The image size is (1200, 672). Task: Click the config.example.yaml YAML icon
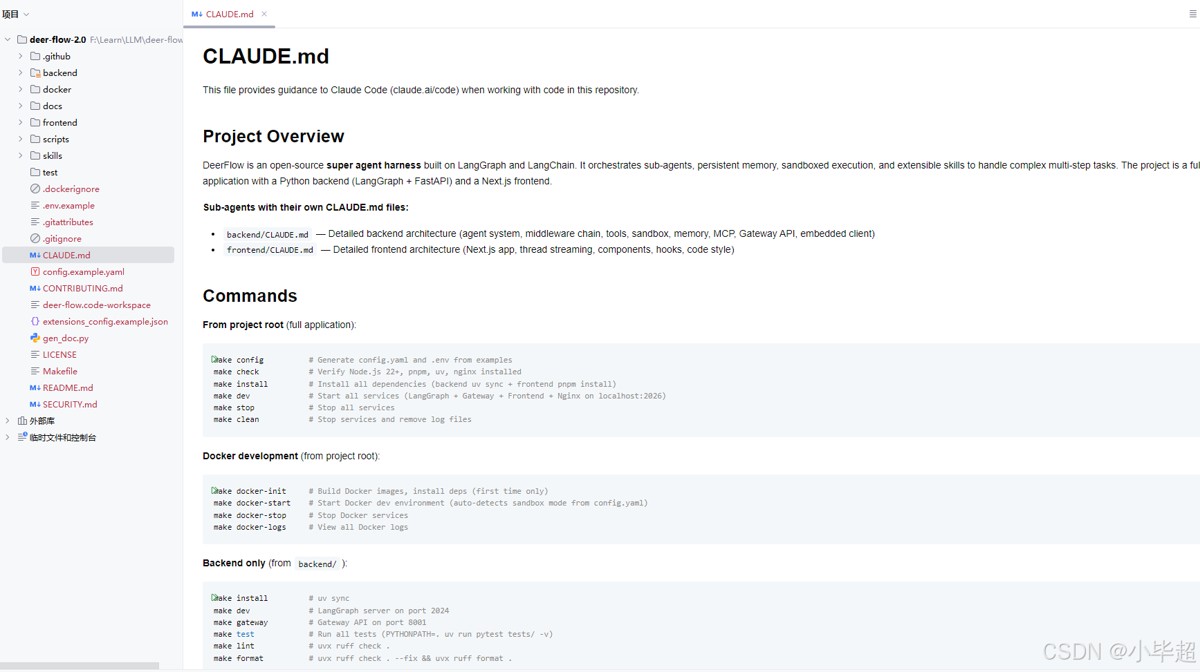(x=35, y=271)
